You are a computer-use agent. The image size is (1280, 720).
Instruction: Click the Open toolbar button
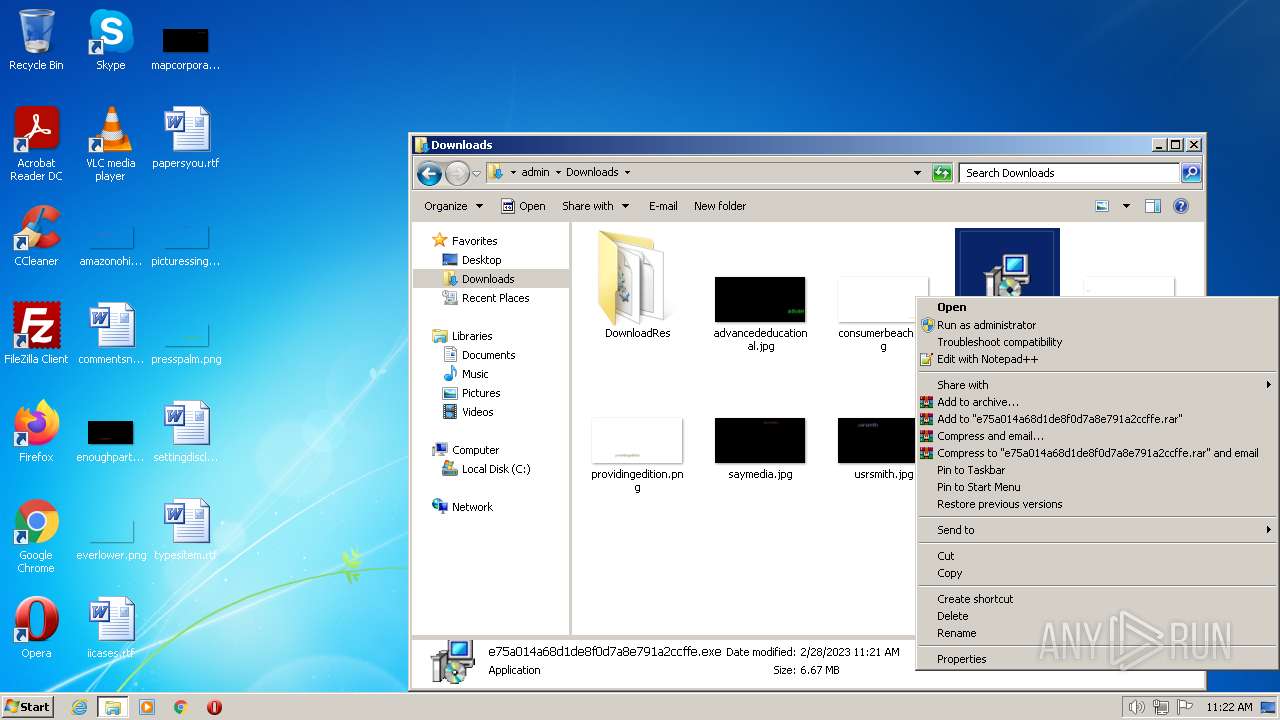[523, 206]
